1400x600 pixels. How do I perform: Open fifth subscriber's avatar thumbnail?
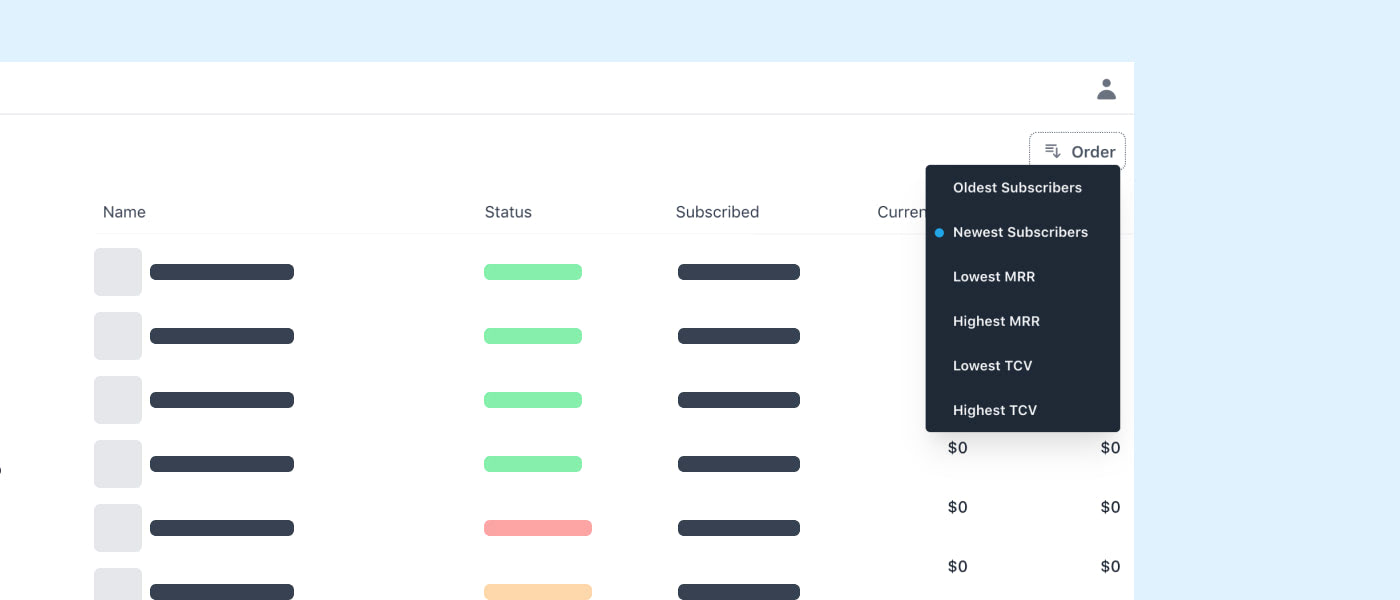(118, 528)
